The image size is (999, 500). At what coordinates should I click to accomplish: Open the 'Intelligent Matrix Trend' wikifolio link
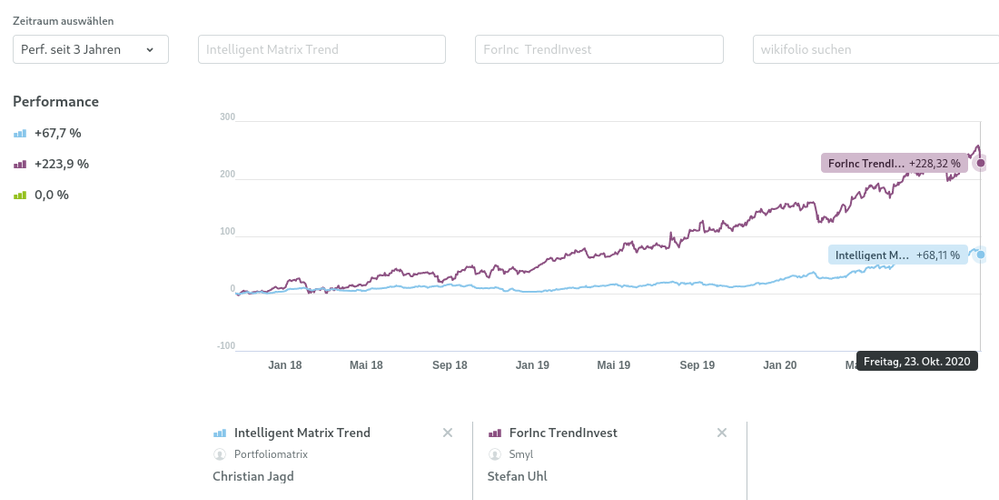coord(302,433)
